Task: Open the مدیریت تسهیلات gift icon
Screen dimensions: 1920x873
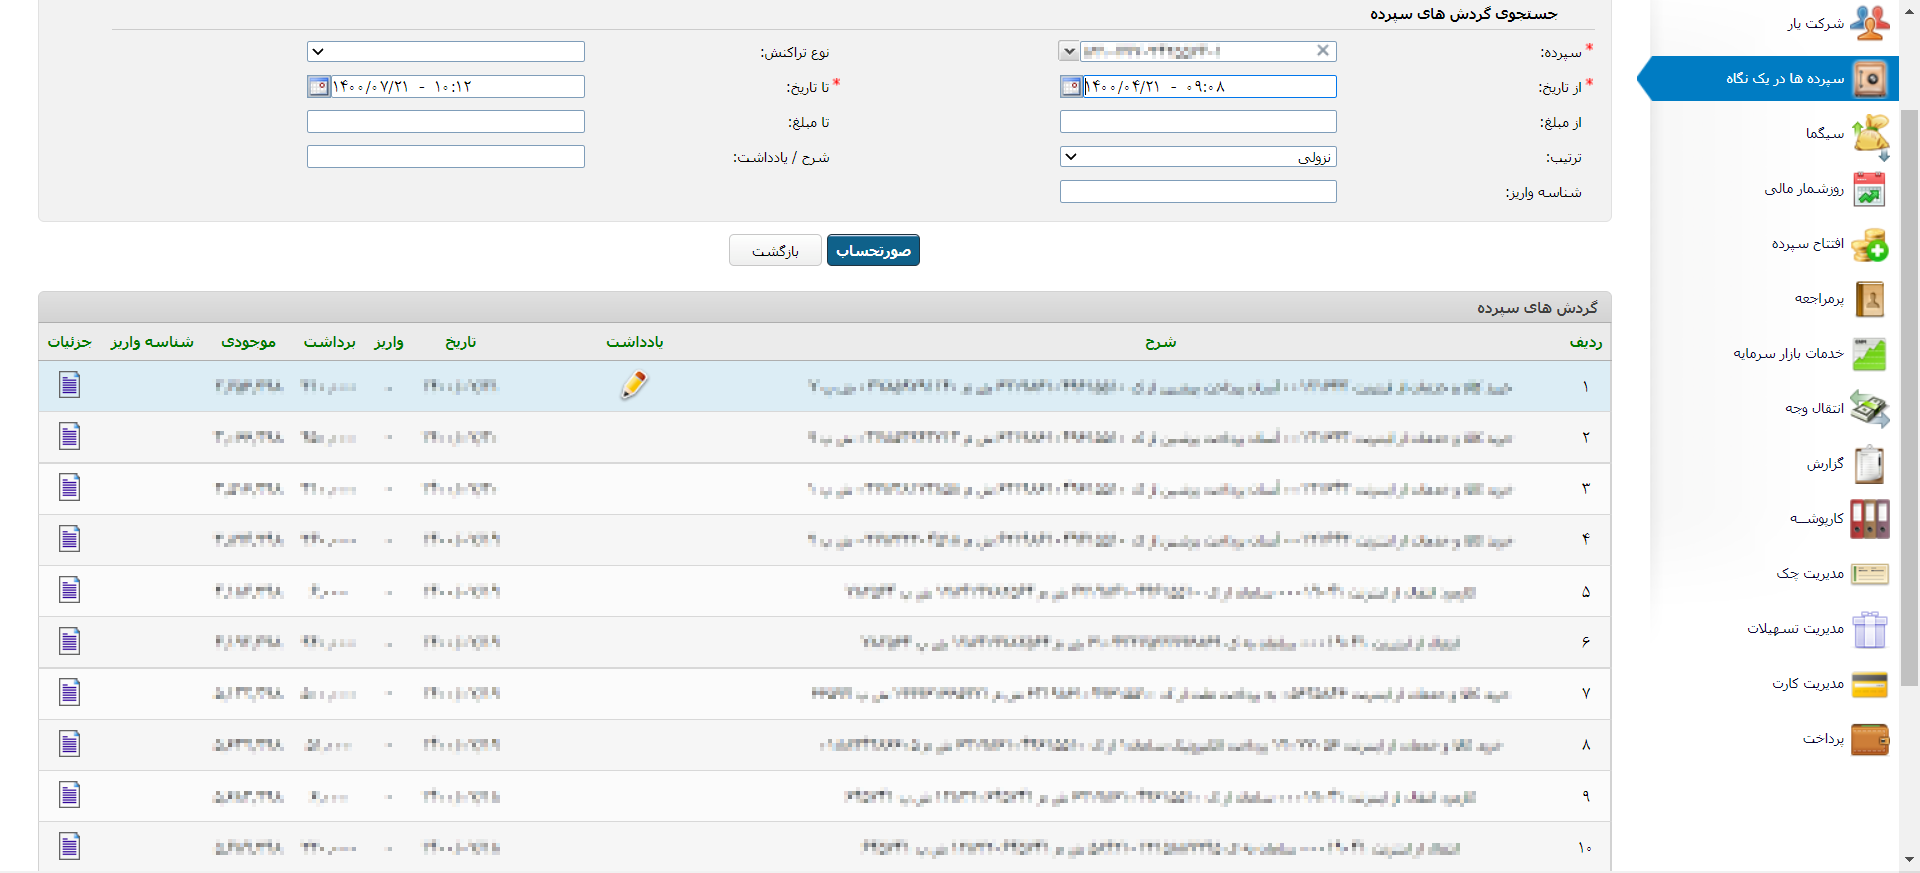Action: click(x=1869, y=629)
